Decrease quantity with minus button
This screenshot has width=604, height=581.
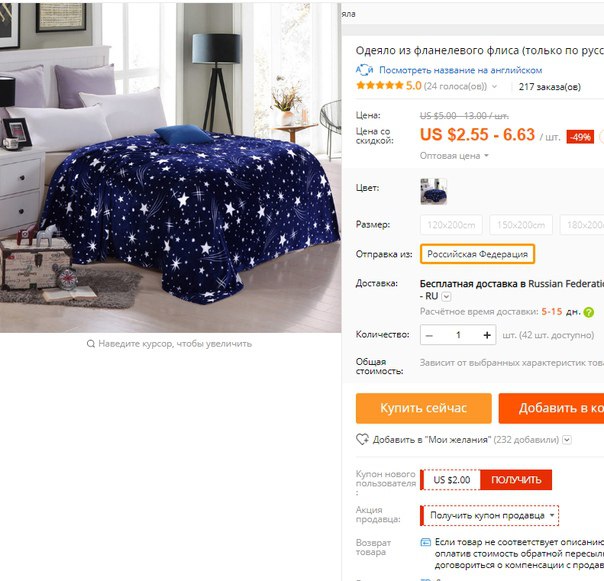429,335
